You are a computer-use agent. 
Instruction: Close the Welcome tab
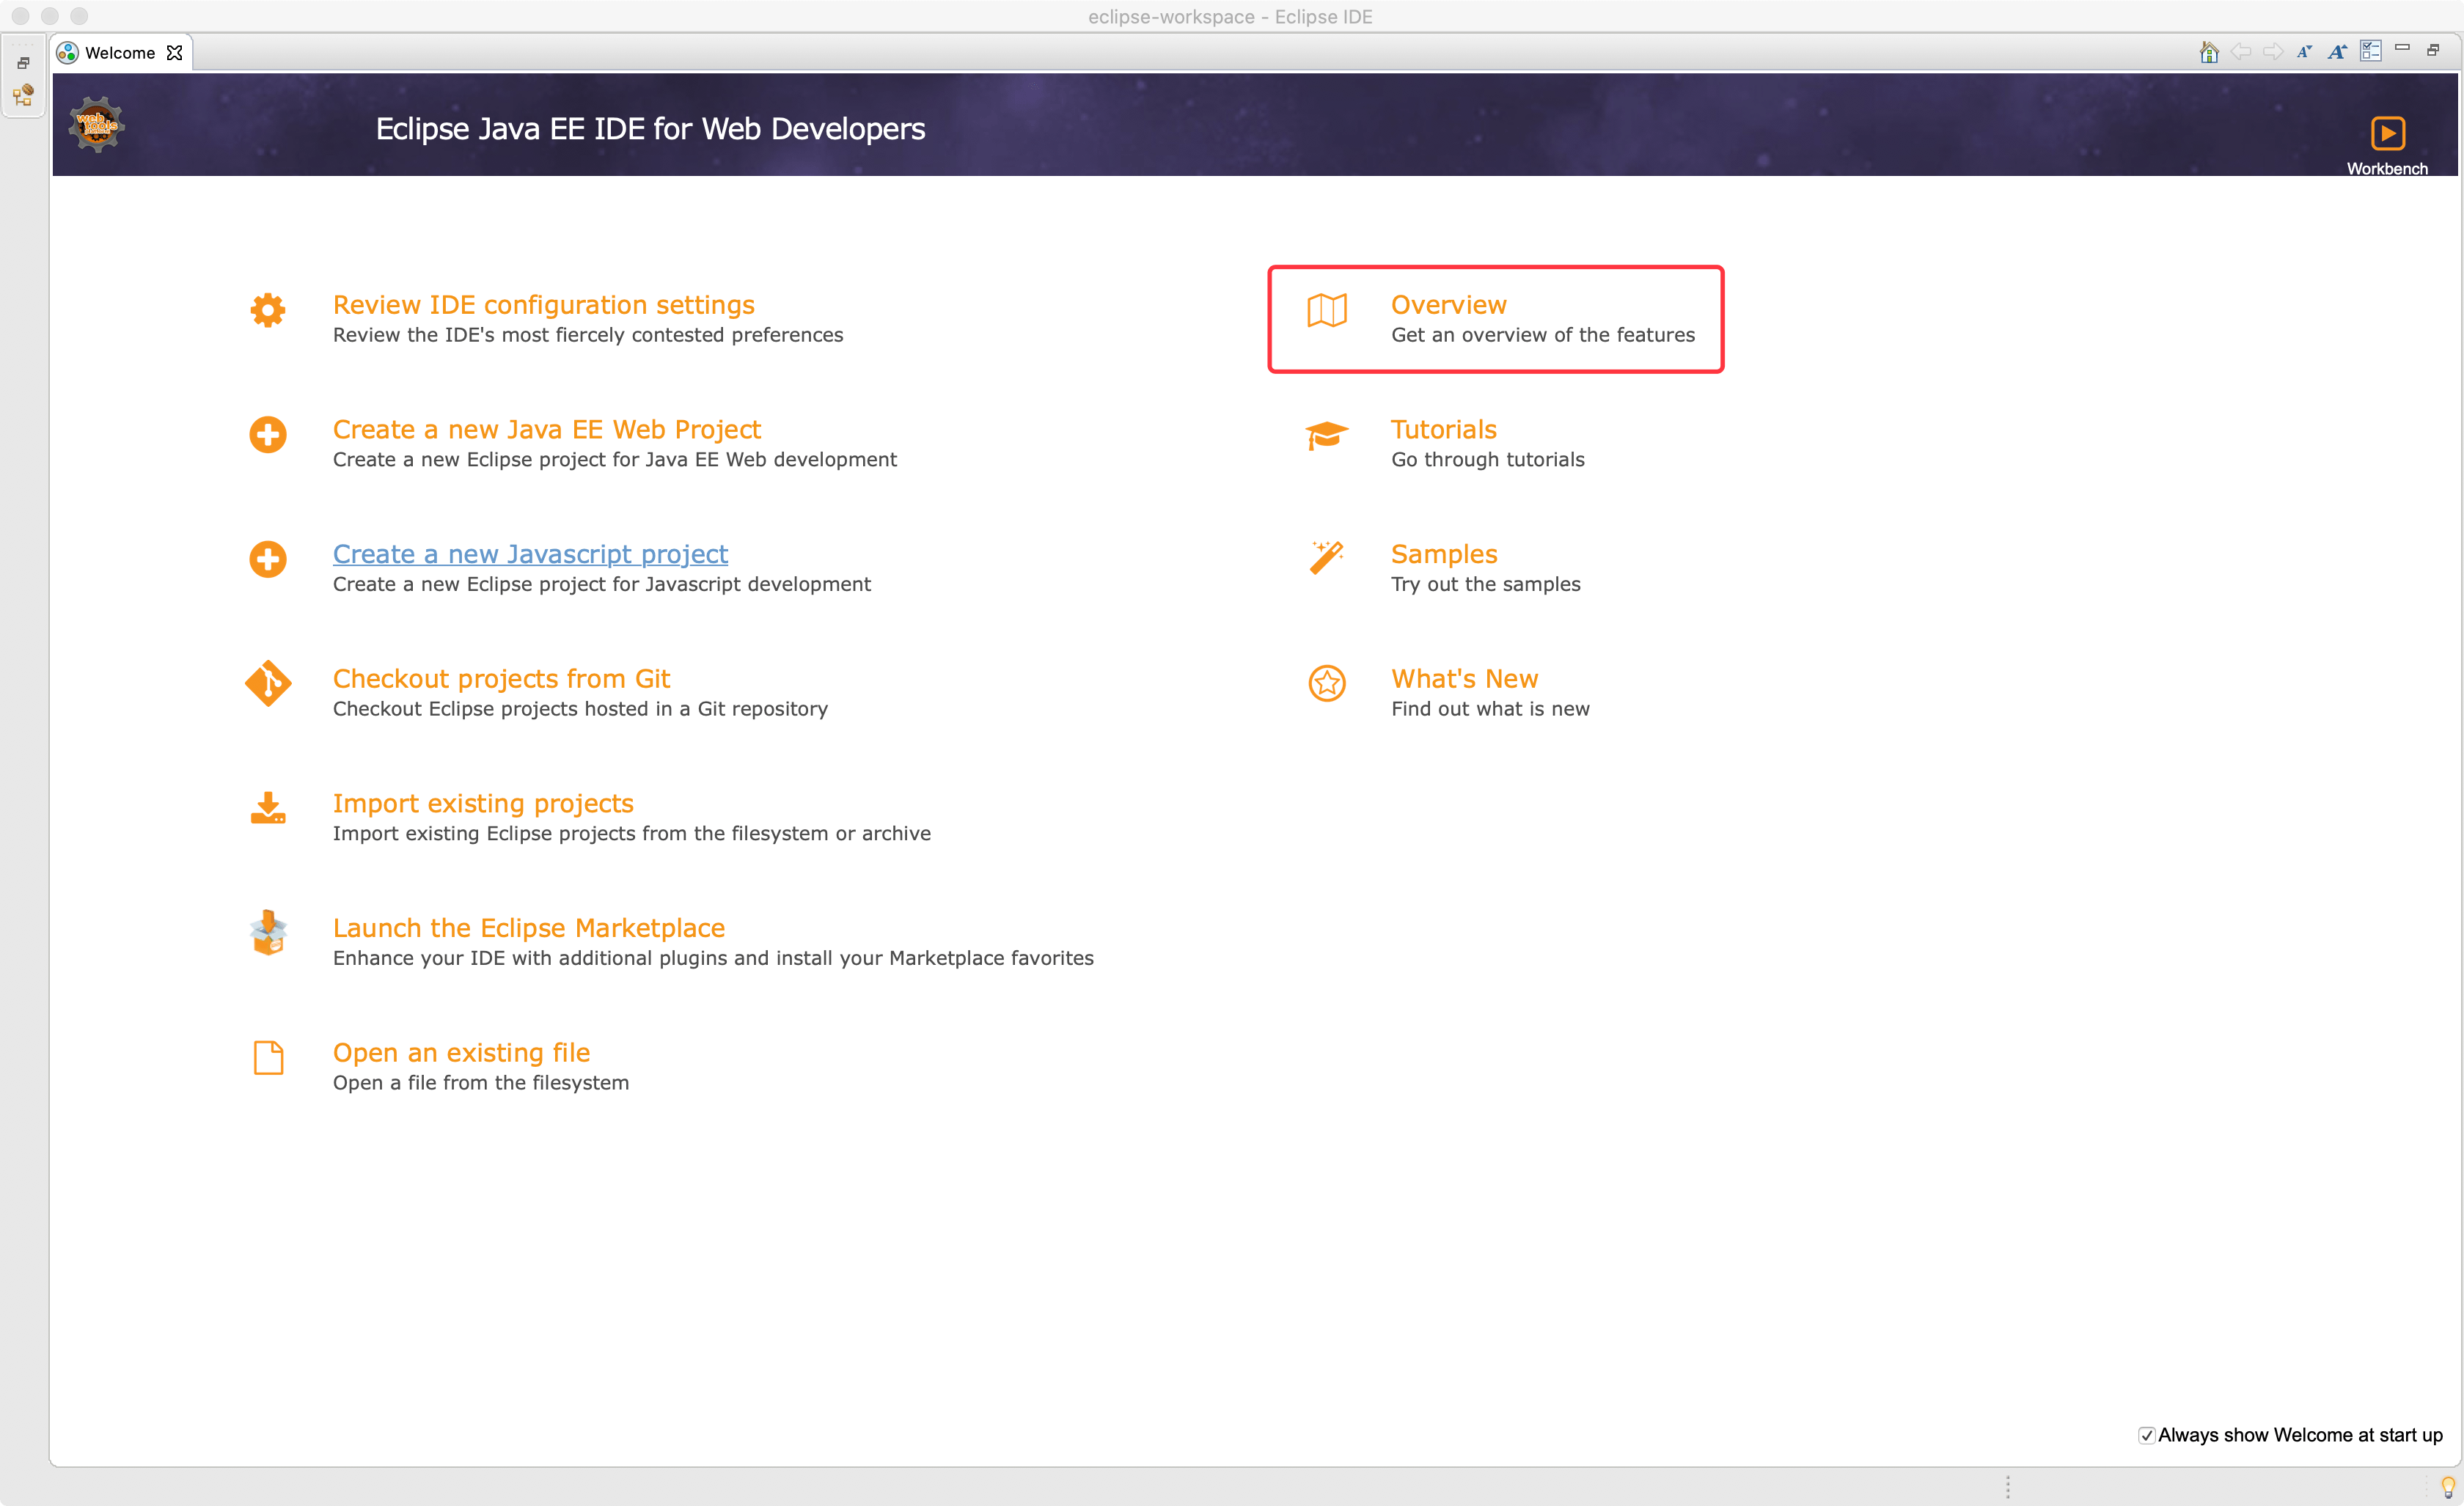point(175,53)
